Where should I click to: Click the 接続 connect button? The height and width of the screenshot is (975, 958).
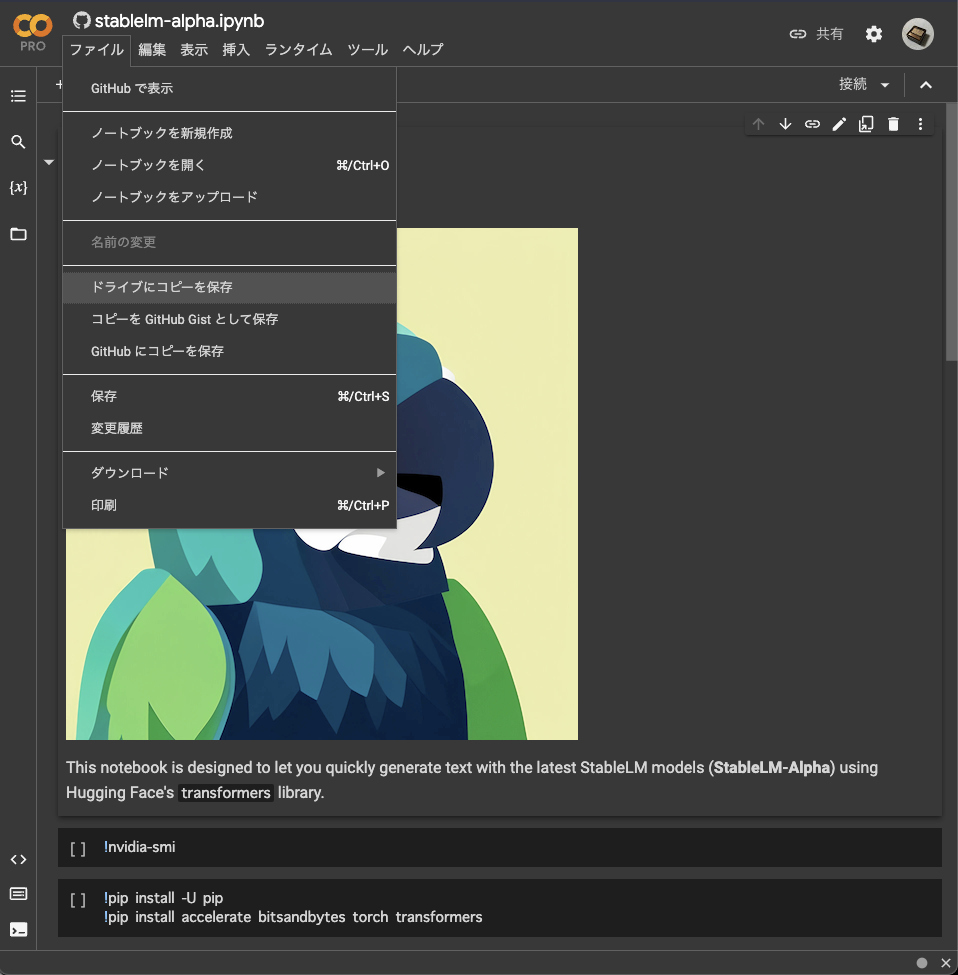853,84
